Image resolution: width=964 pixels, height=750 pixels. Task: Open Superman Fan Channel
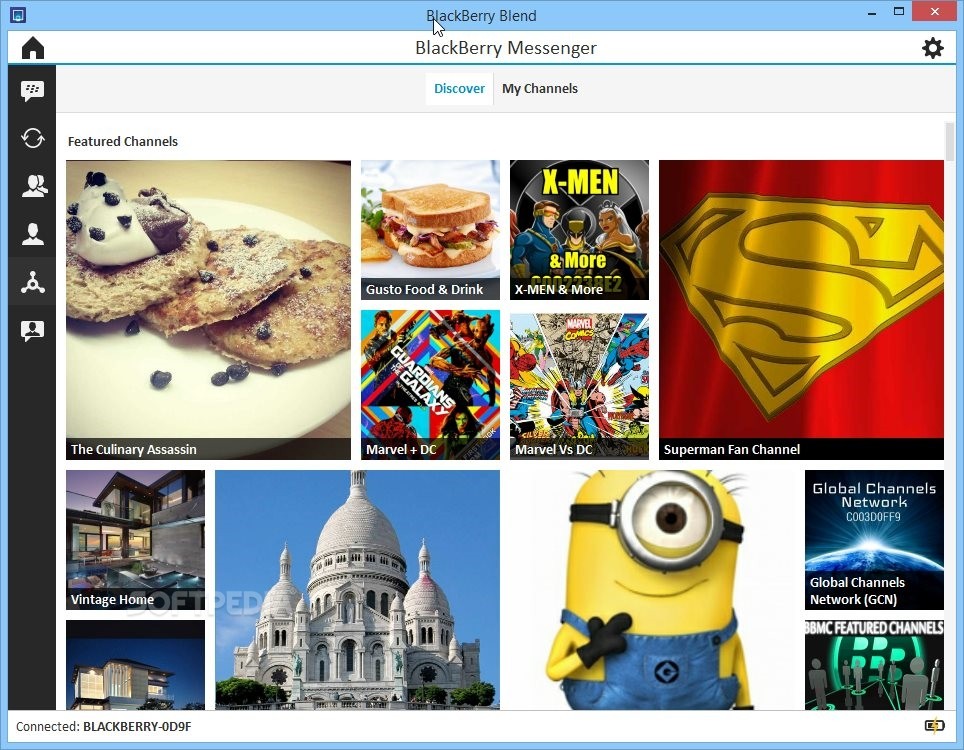[801, 310]
